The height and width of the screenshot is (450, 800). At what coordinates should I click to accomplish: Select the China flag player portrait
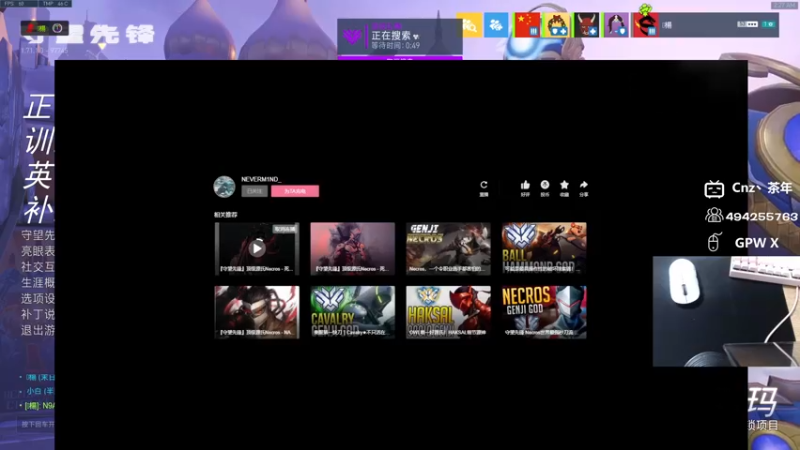pyautogui.click(x=527, y=25)
